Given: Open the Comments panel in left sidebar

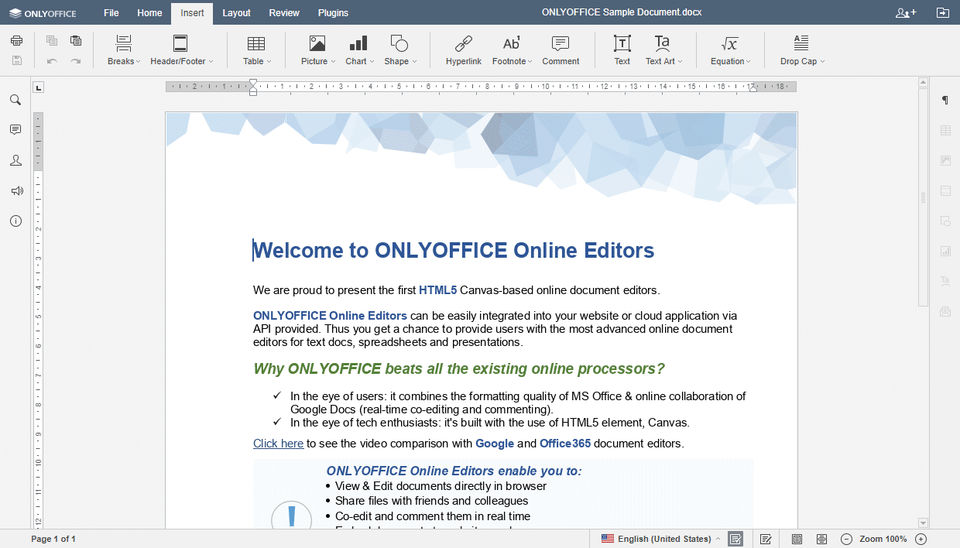Looking at the screenshot, I should click(x=16, y=129).
